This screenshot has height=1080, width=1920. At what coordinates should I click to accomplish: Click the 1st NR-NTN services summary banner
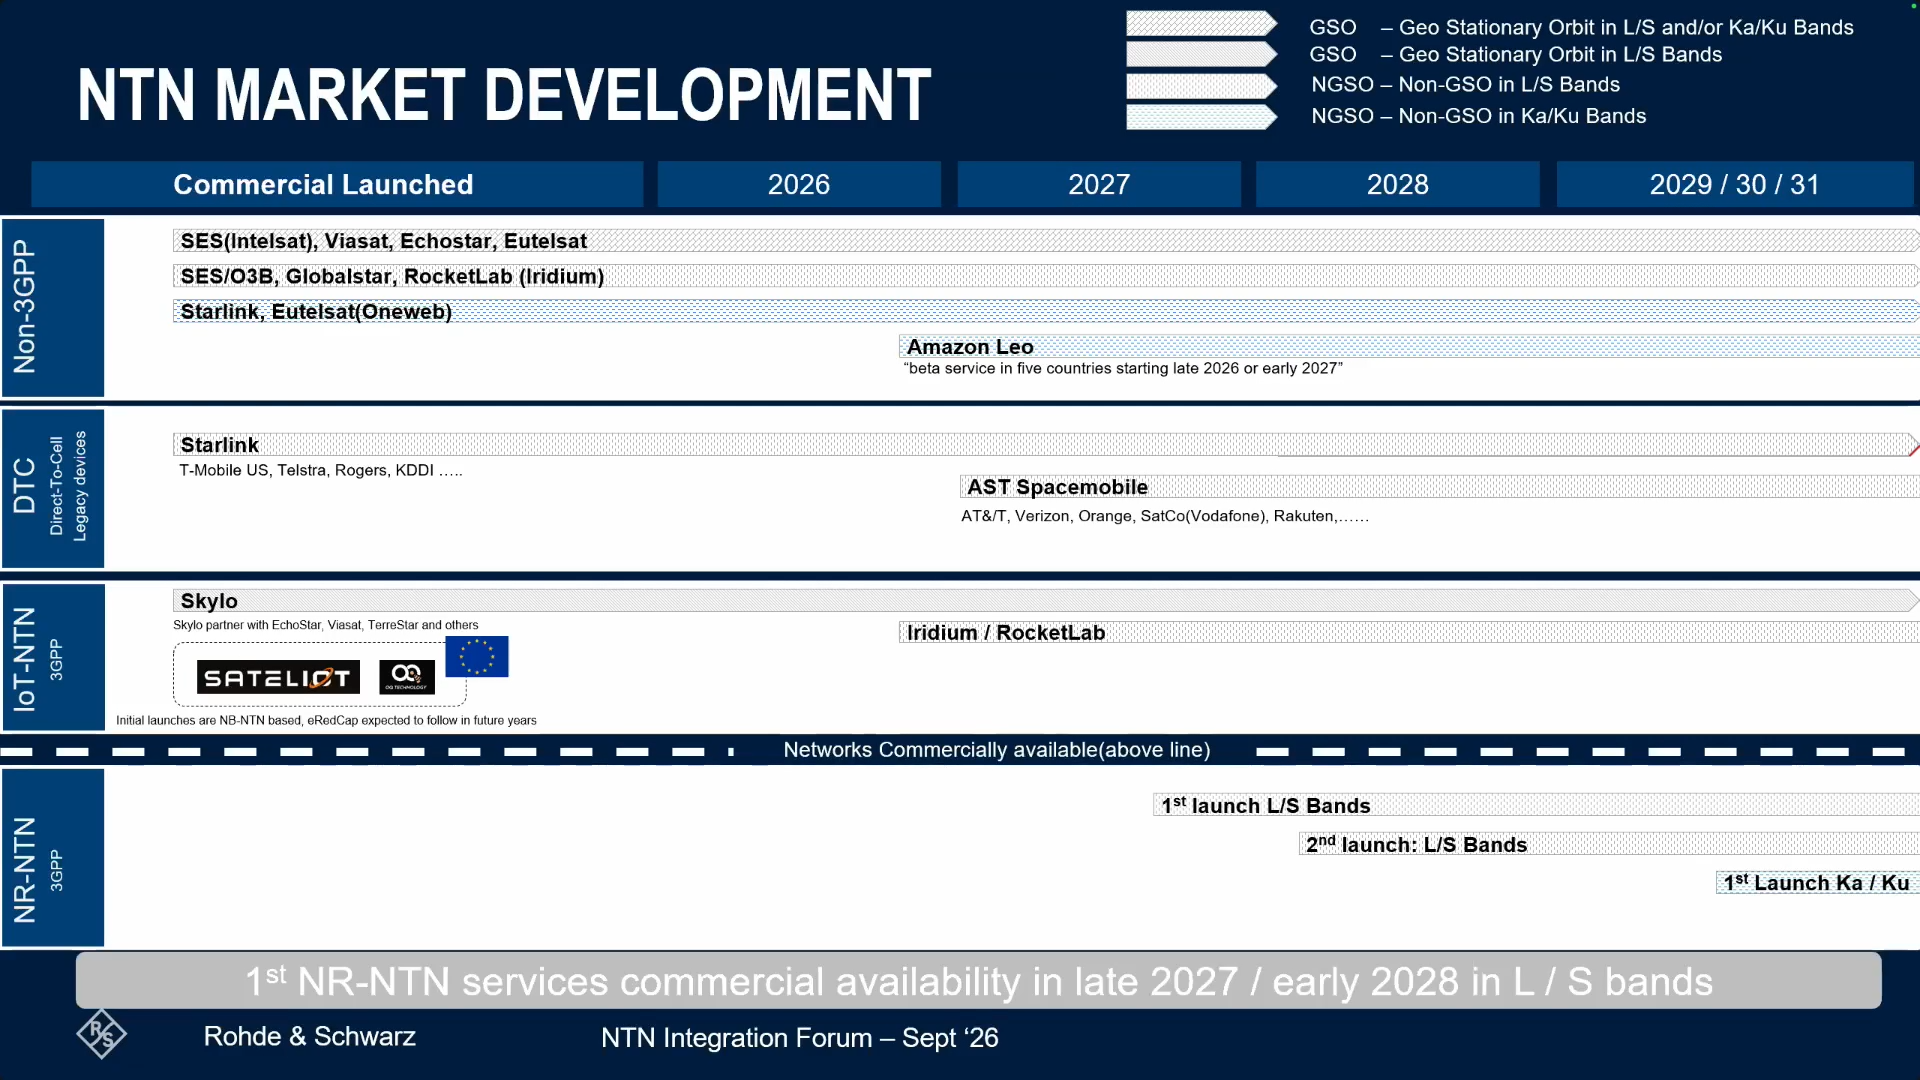pos(979,981)
